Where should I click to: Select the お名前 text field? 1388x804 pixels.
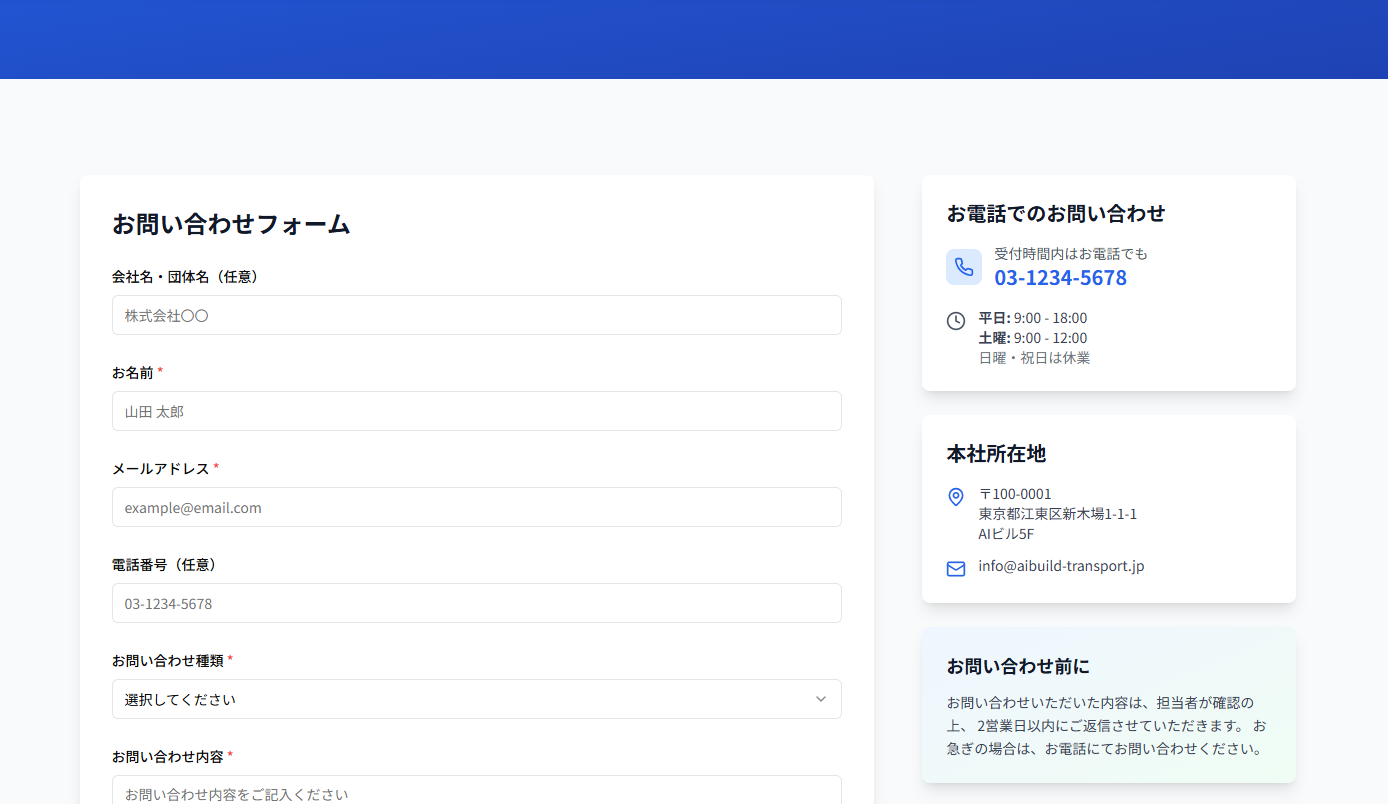click(477, 411)
